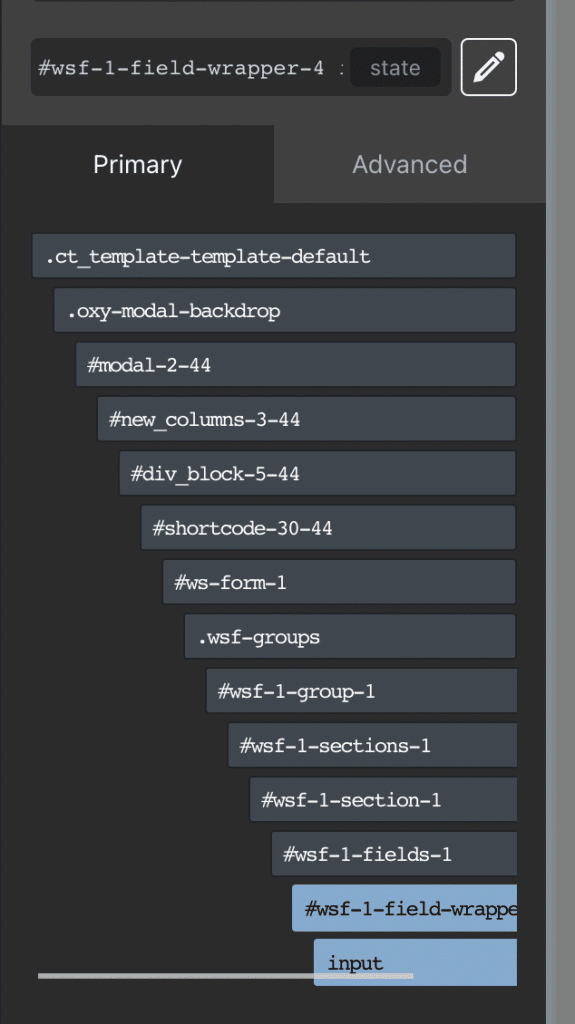Choose the #wsf-1-section-1 element
This screenshot has width=575, height=1024.
click(383, 799)
